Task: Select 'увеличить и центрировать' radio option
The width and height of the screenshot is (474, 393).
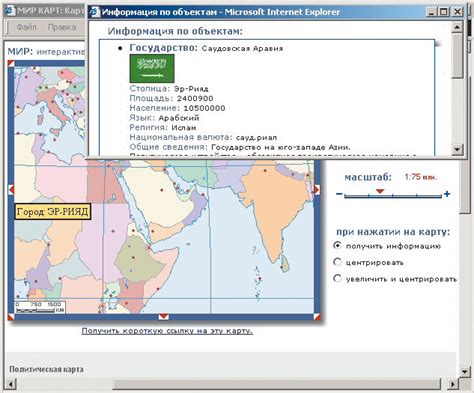Action: click(337, 278)
